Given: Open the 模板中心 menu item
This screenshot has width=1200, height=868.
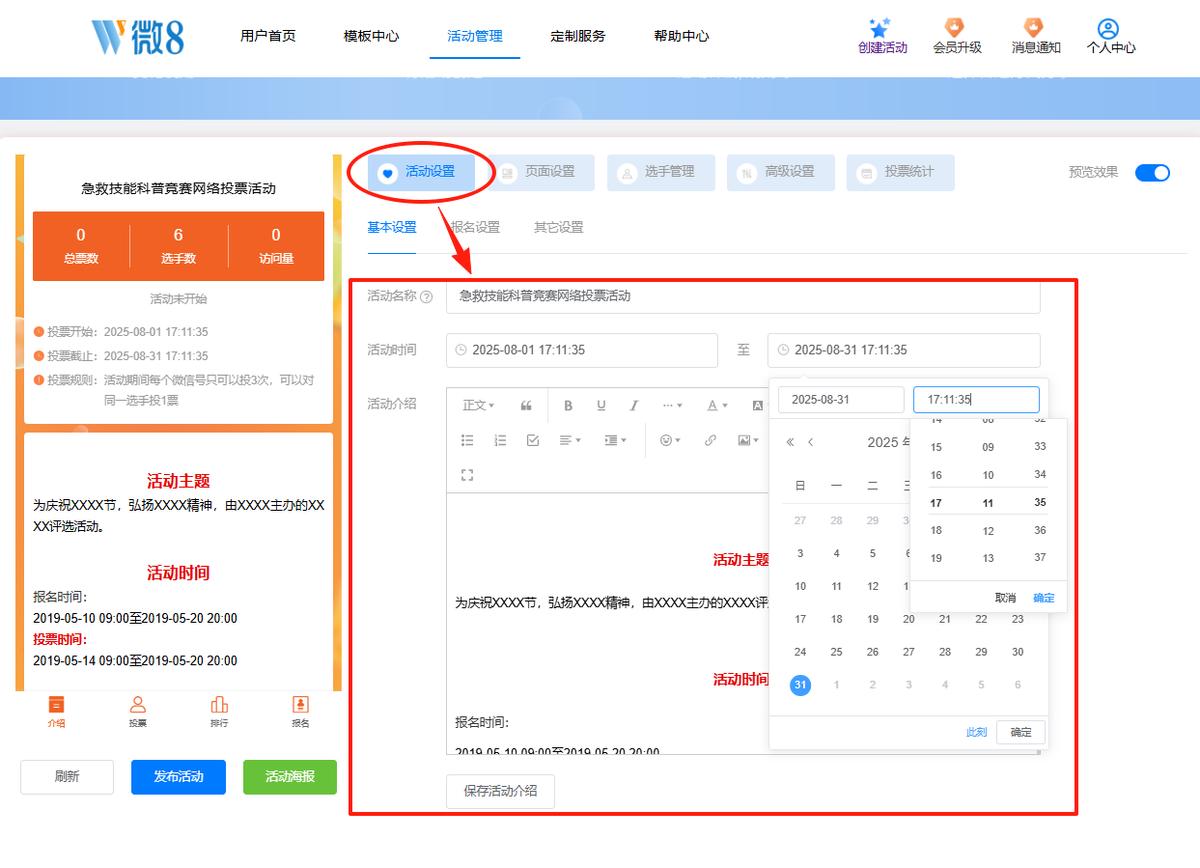Looking at the screenshot, I should [371, 36].
